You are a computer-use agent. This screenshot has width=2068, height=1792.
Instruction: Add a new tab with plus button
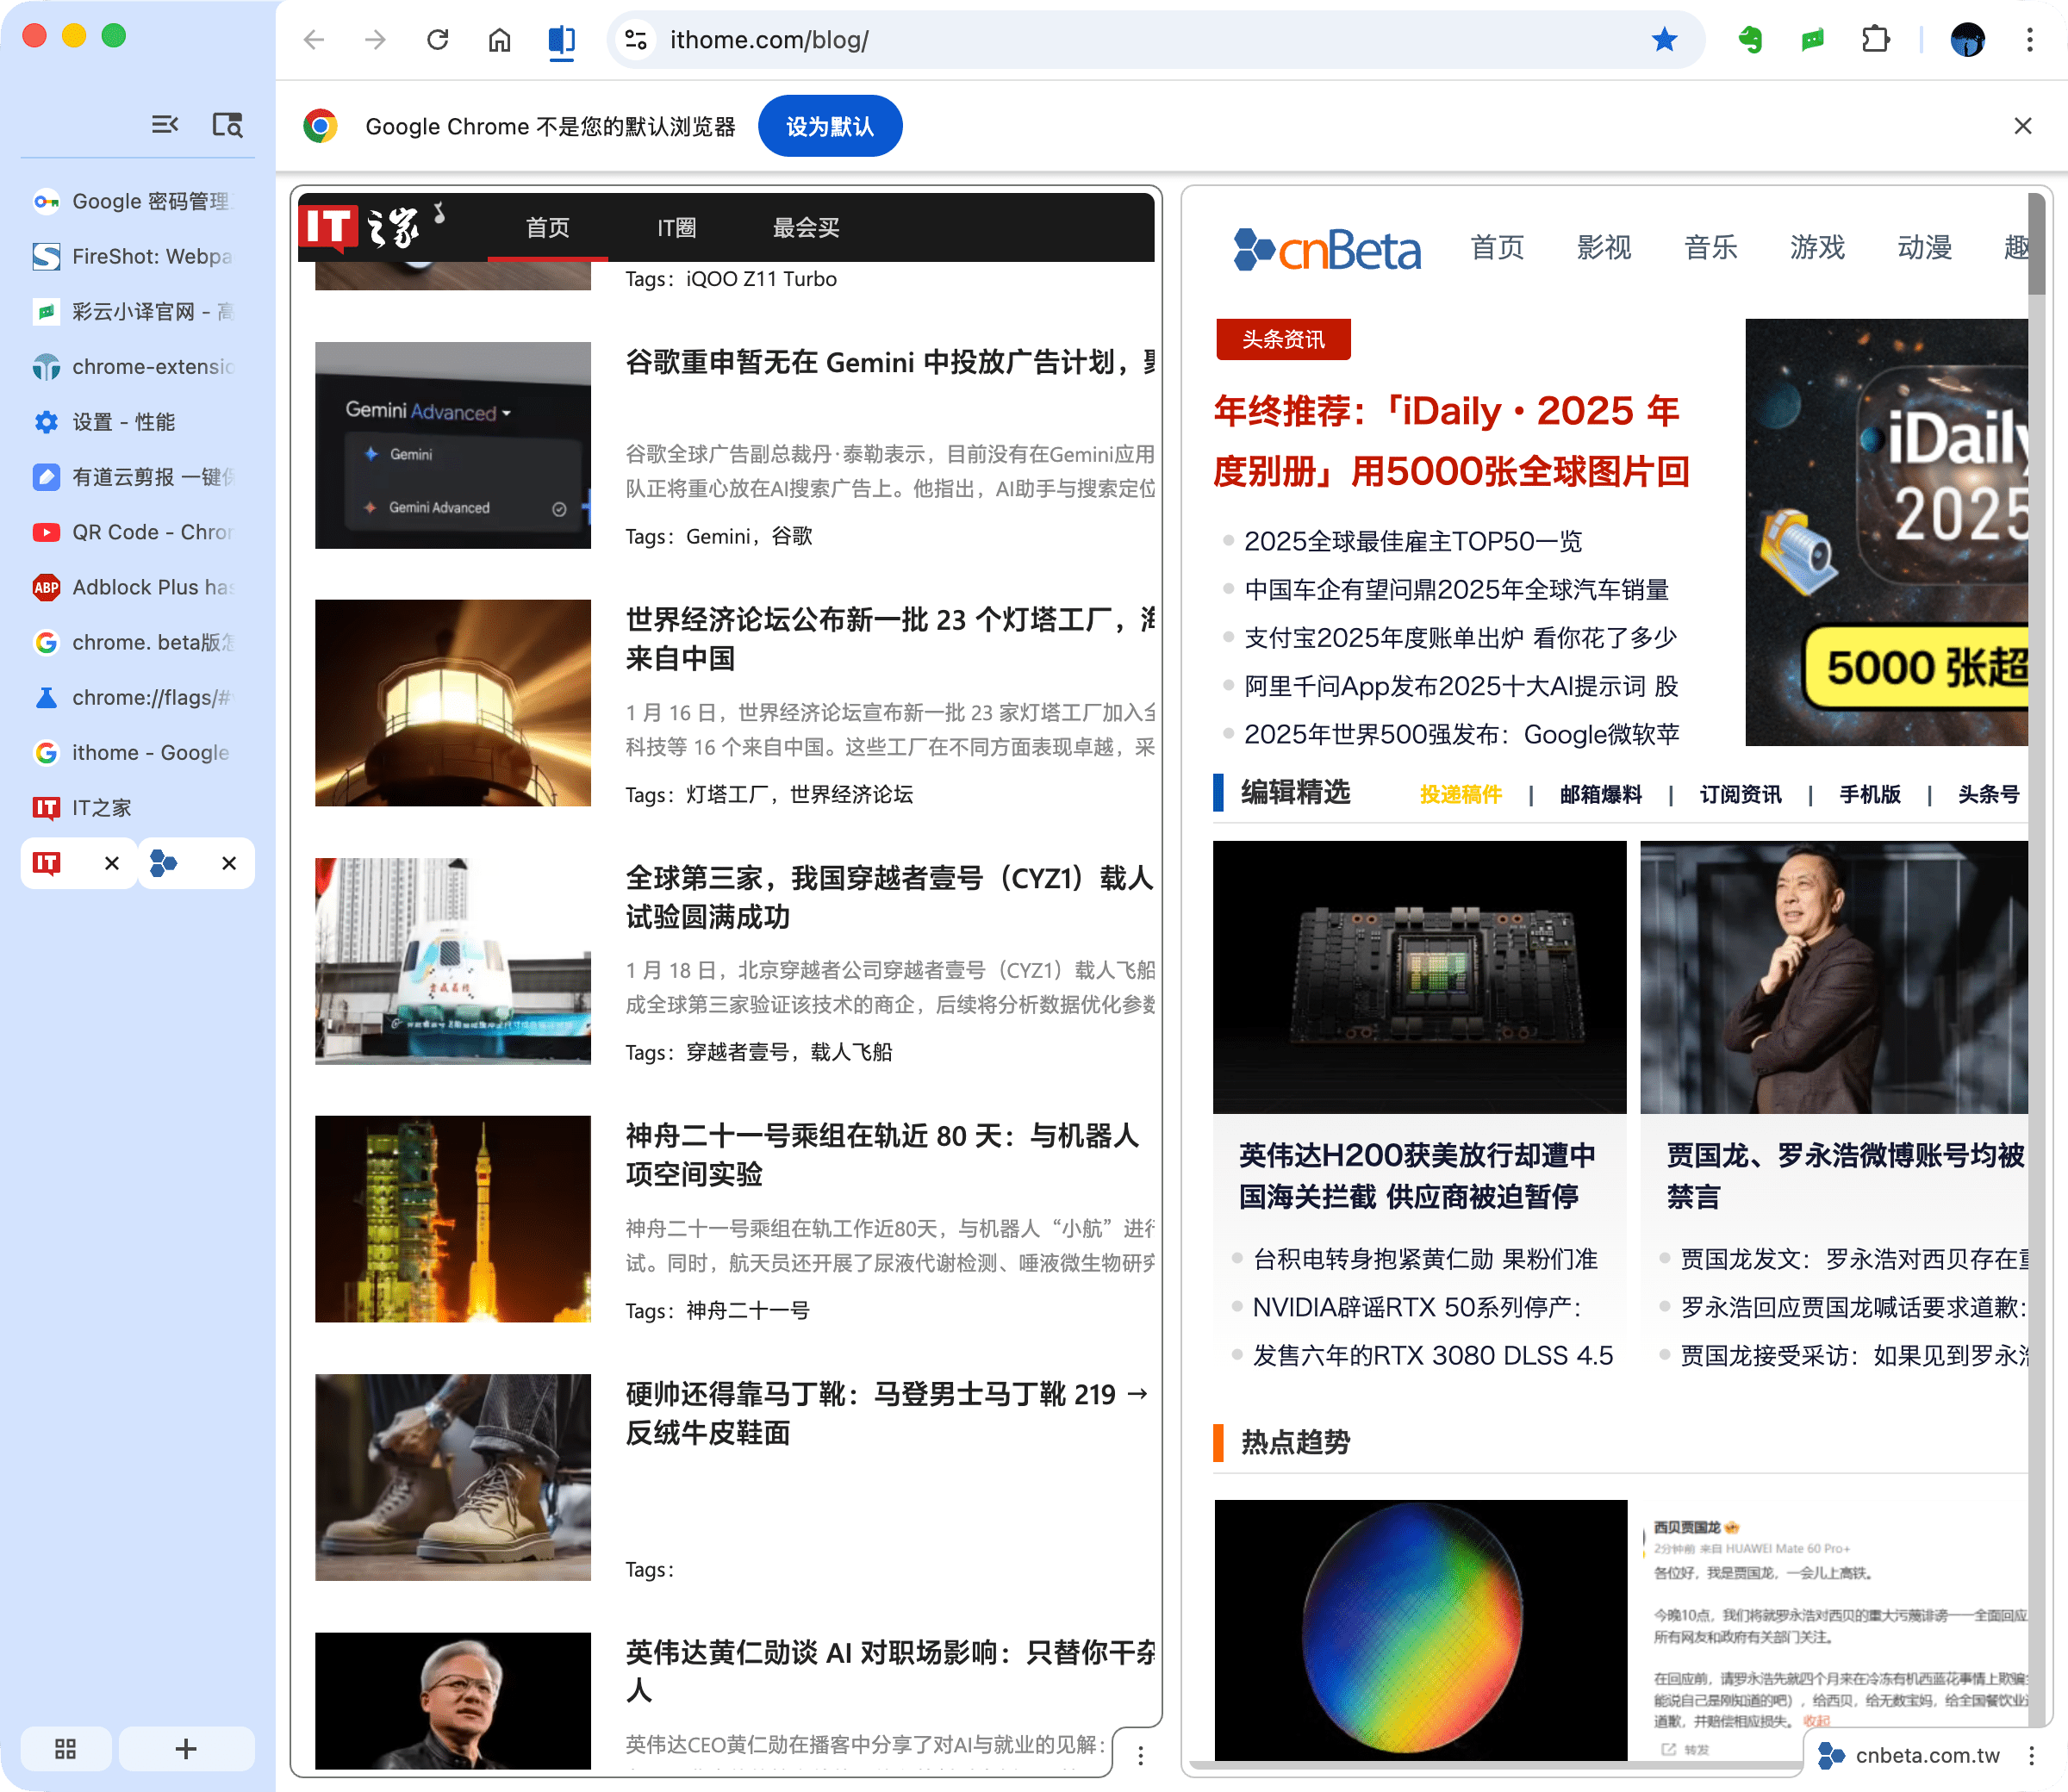click(186, 1748)
